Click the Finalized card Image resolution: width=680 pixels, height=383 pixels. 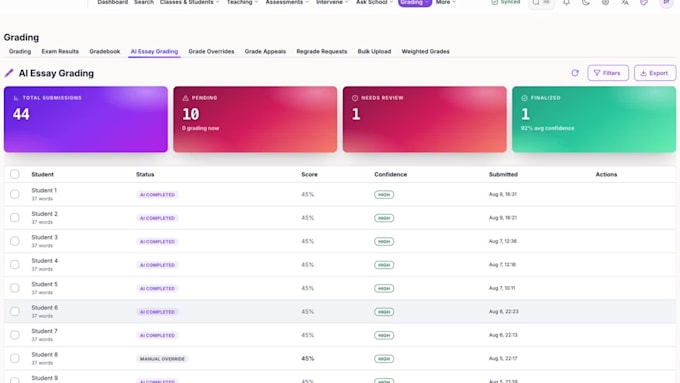point(594,119)
